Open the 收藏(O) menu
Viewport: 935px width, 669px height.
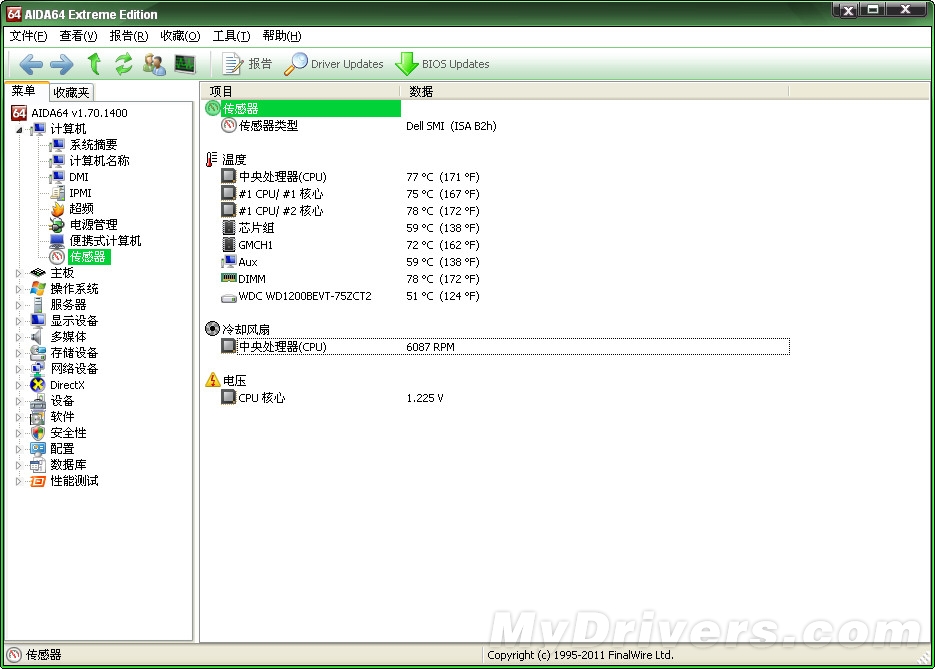tap(180, 36)
